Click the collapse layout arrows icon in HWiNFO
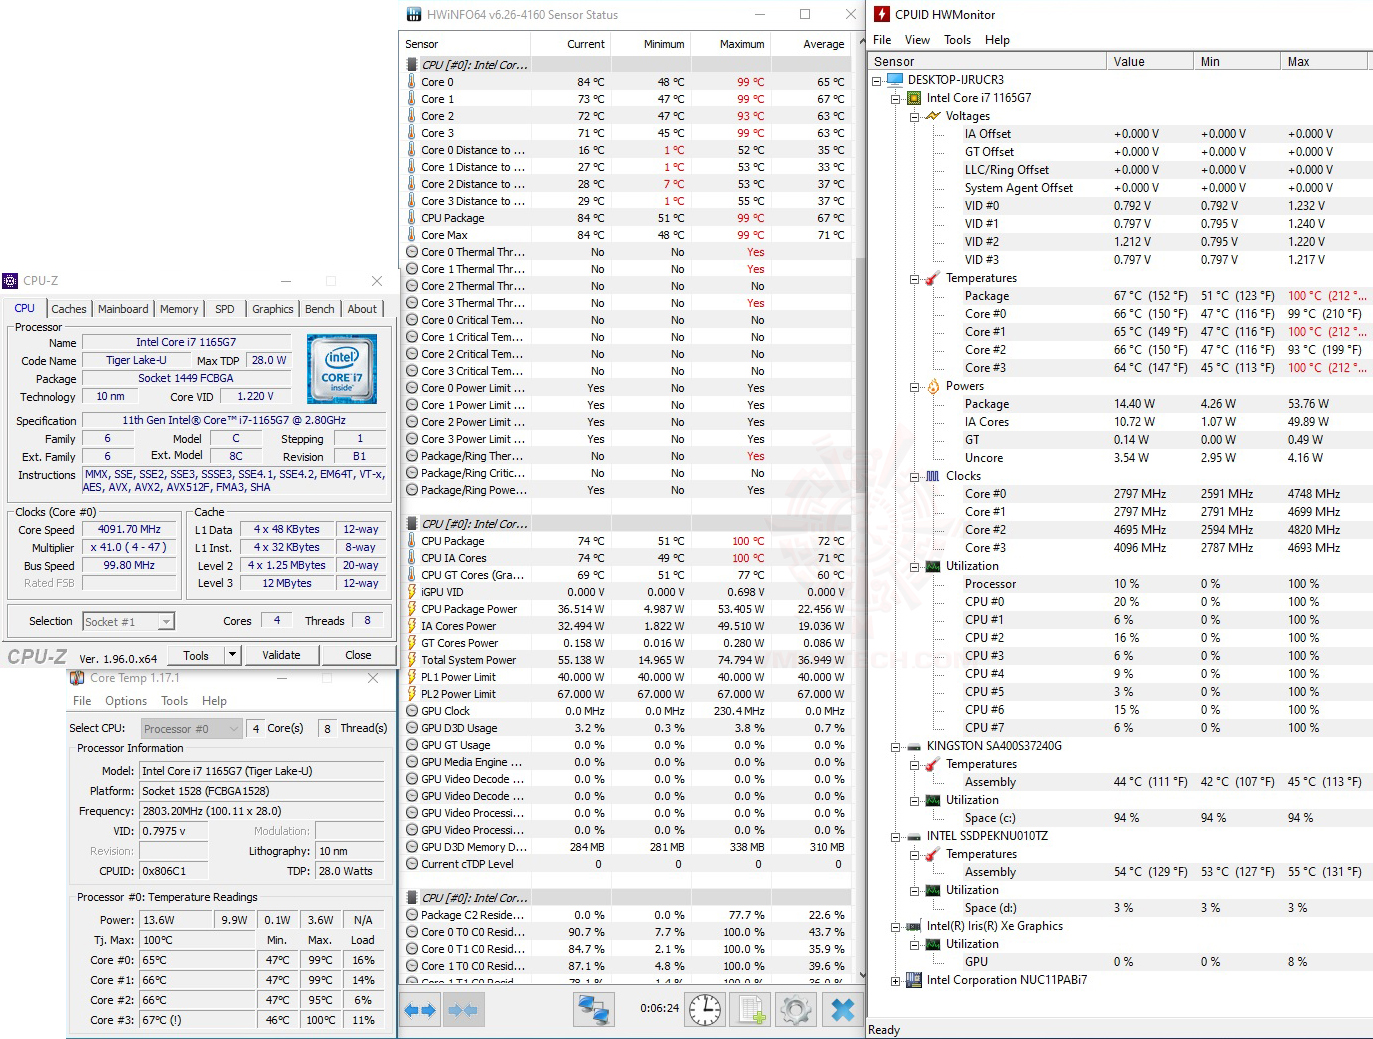The width and height of the screenshot is (1373, 1039). click(x=463, y=1010)
